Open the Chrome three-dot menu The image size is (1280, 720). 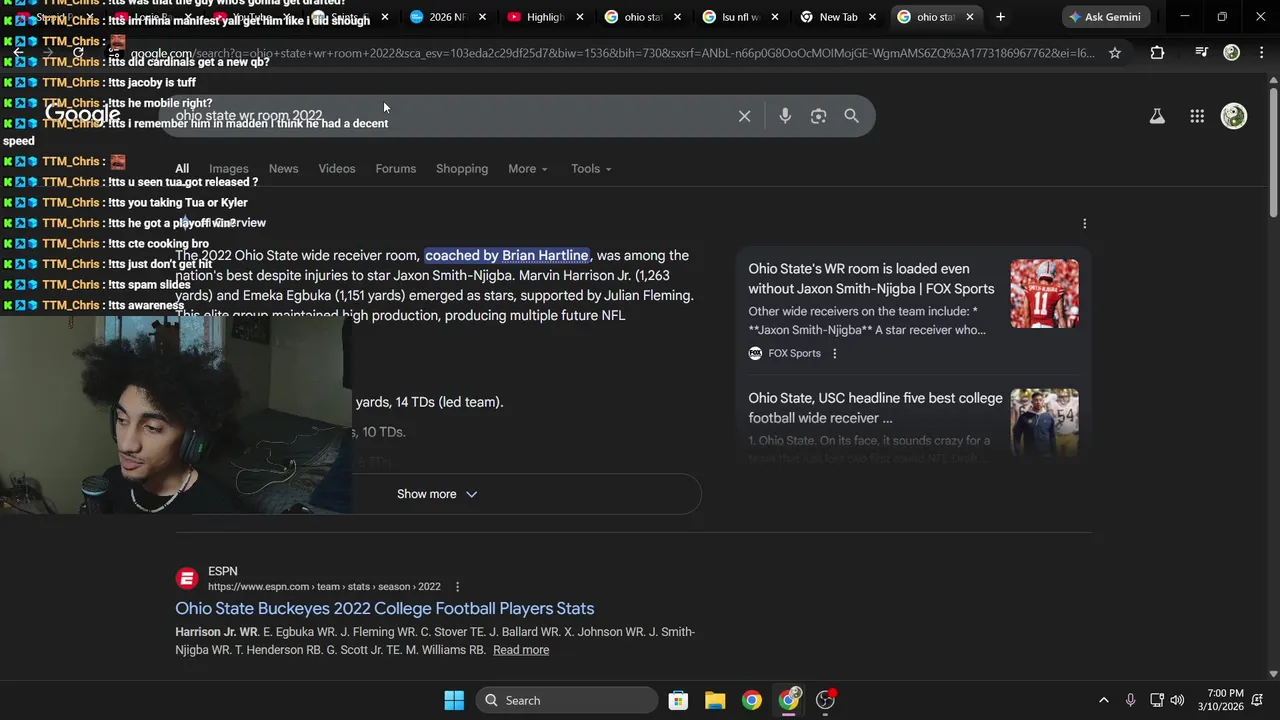pyautogui.click(x=1261, y=53)
